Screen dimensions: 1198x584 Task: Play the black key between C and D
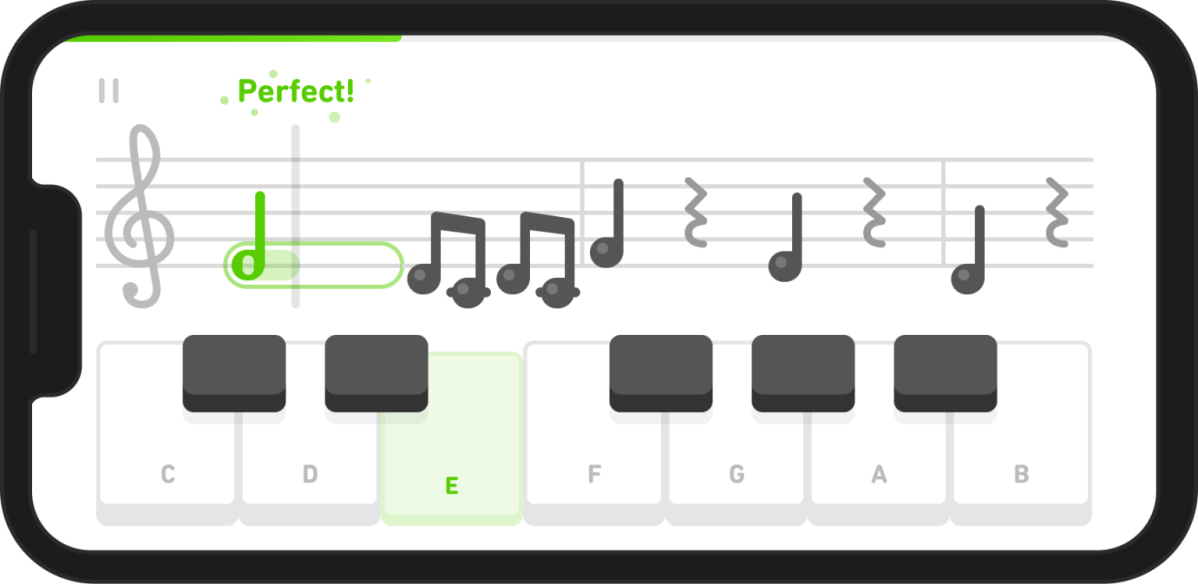[x=234, y=373]
